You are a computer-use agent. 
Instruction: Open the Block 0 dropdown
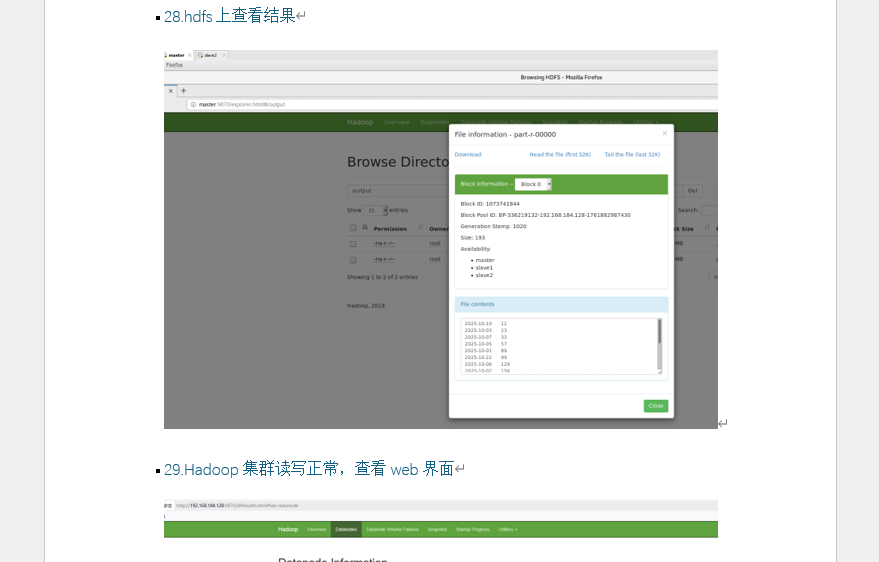(533, 184)
